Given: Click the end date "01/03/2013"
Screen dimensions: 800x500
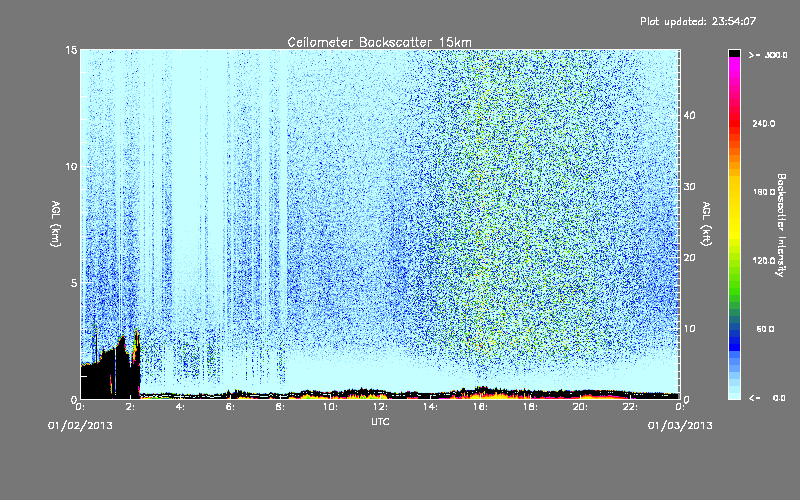Looking at the screenshot, I should (x=680, y=426).
